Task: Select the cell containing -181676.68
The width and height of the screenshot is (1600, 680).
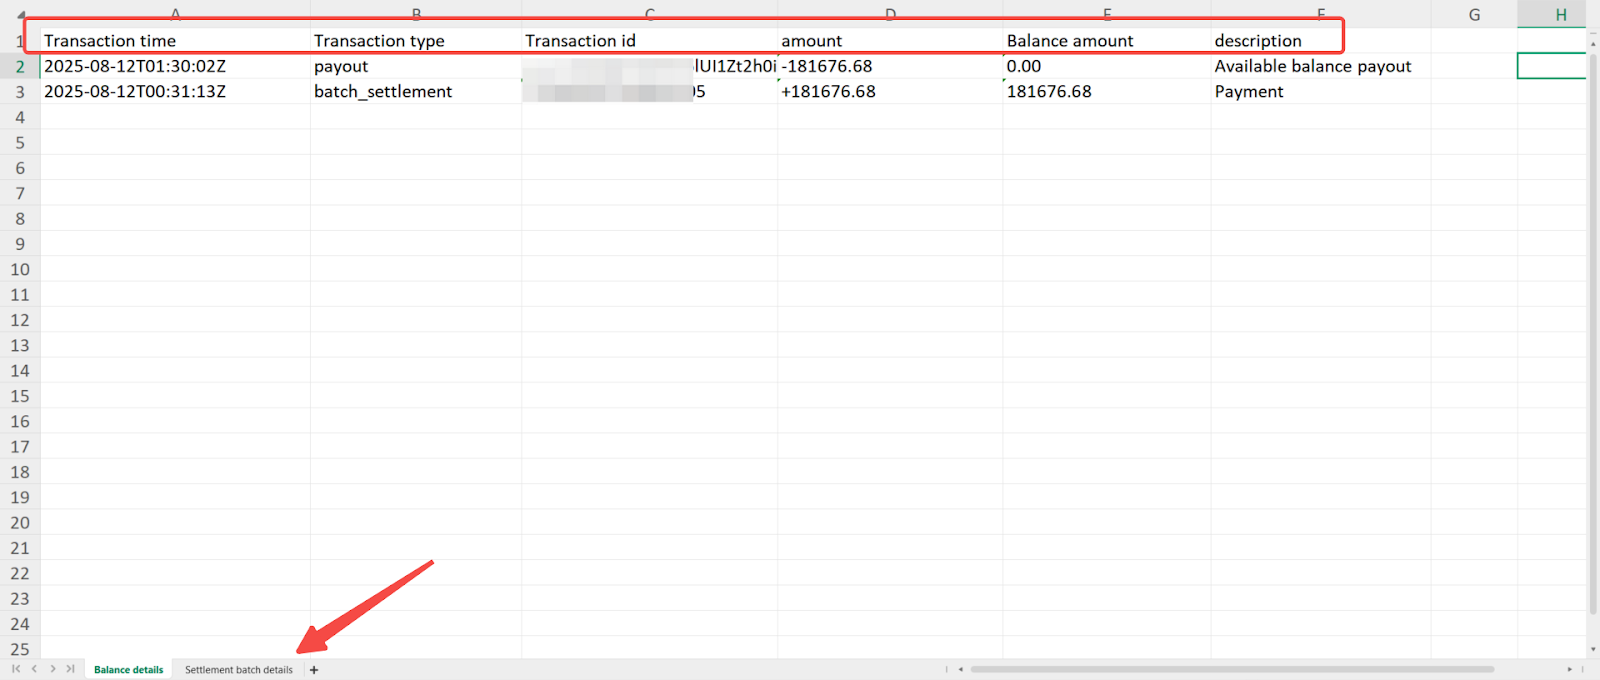Action: click(827, 66)
